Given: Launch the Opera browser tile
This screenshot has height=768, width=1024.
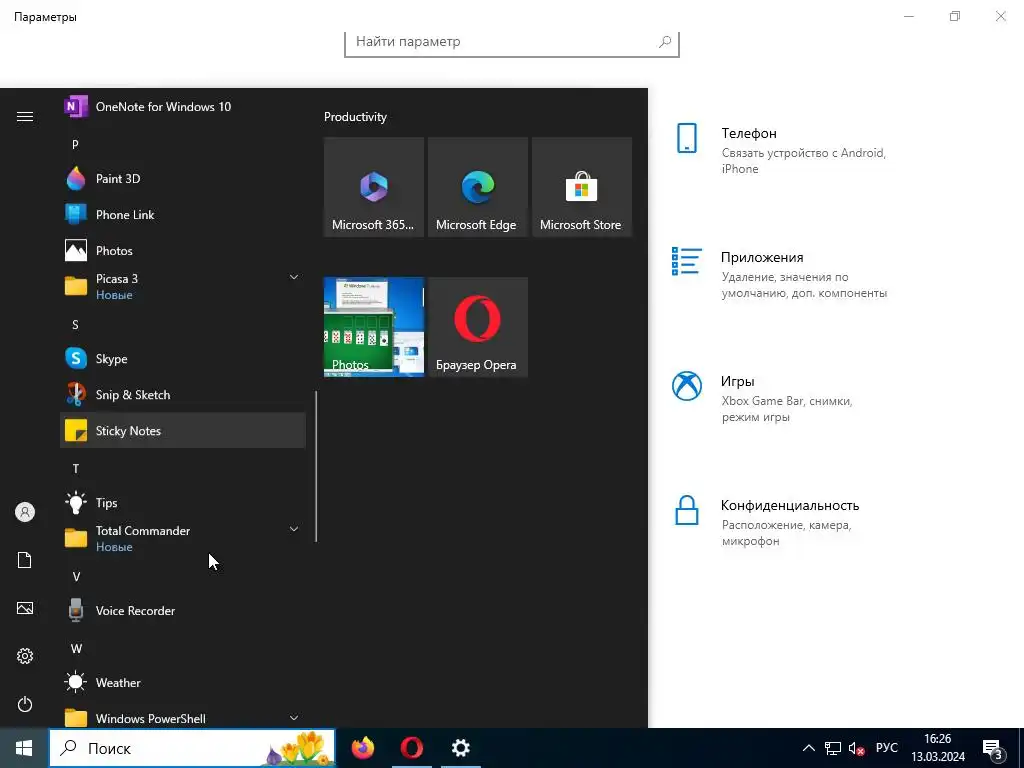Looking at the screenshot, I should [x=477, y=327].
